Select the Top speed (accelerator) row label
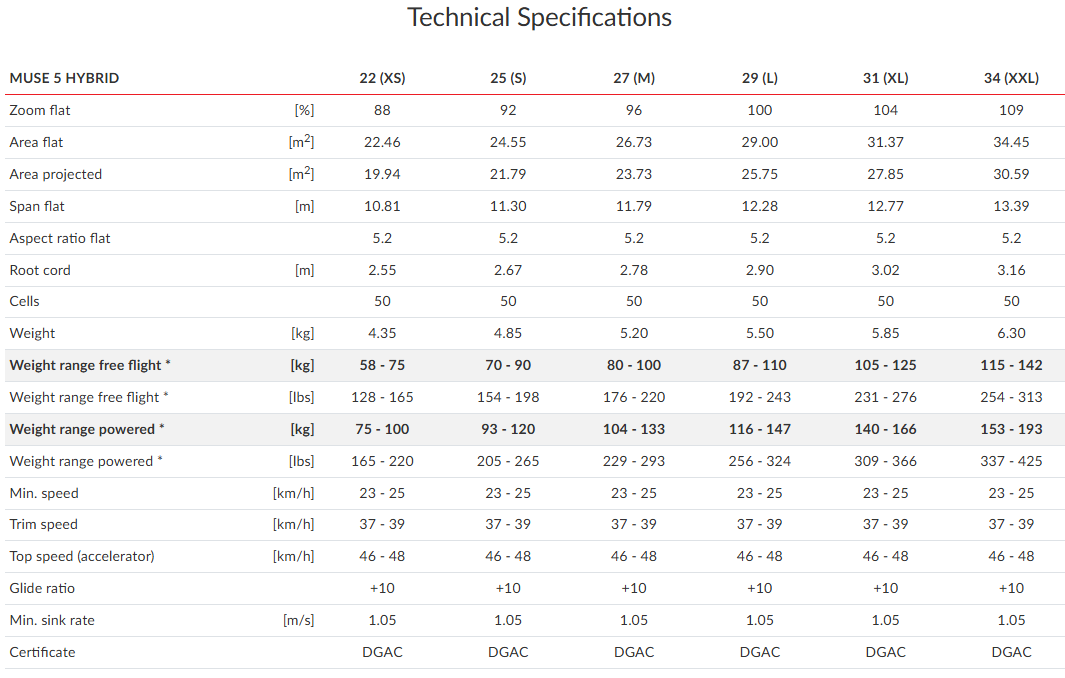This screenshot has height=678, width=1065. tap(82, 556)
